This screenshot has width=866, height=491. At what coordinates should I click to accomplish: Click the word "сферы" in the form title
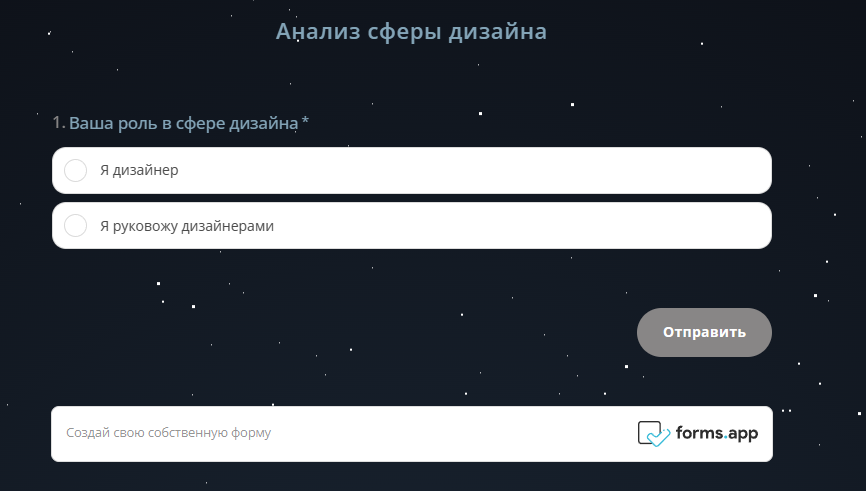tap(404, 32)
